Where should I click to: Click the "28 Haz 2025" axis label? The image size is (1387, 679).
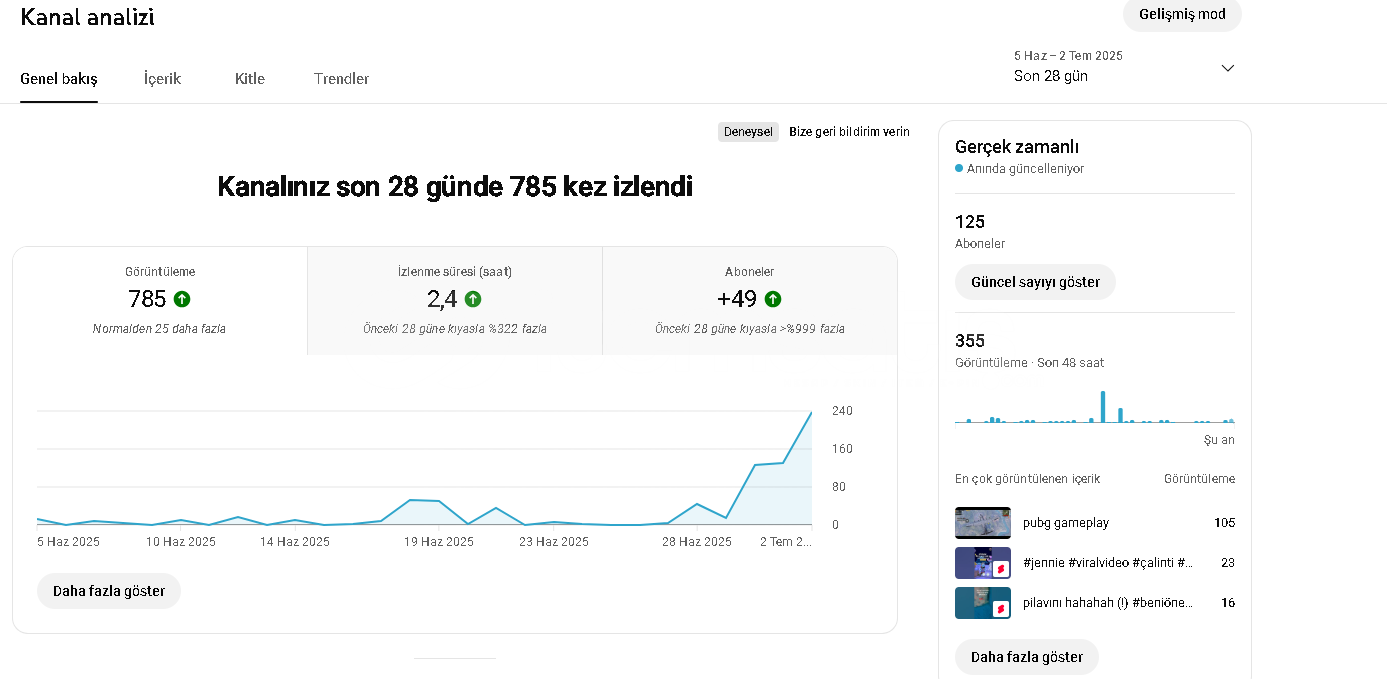697,542
